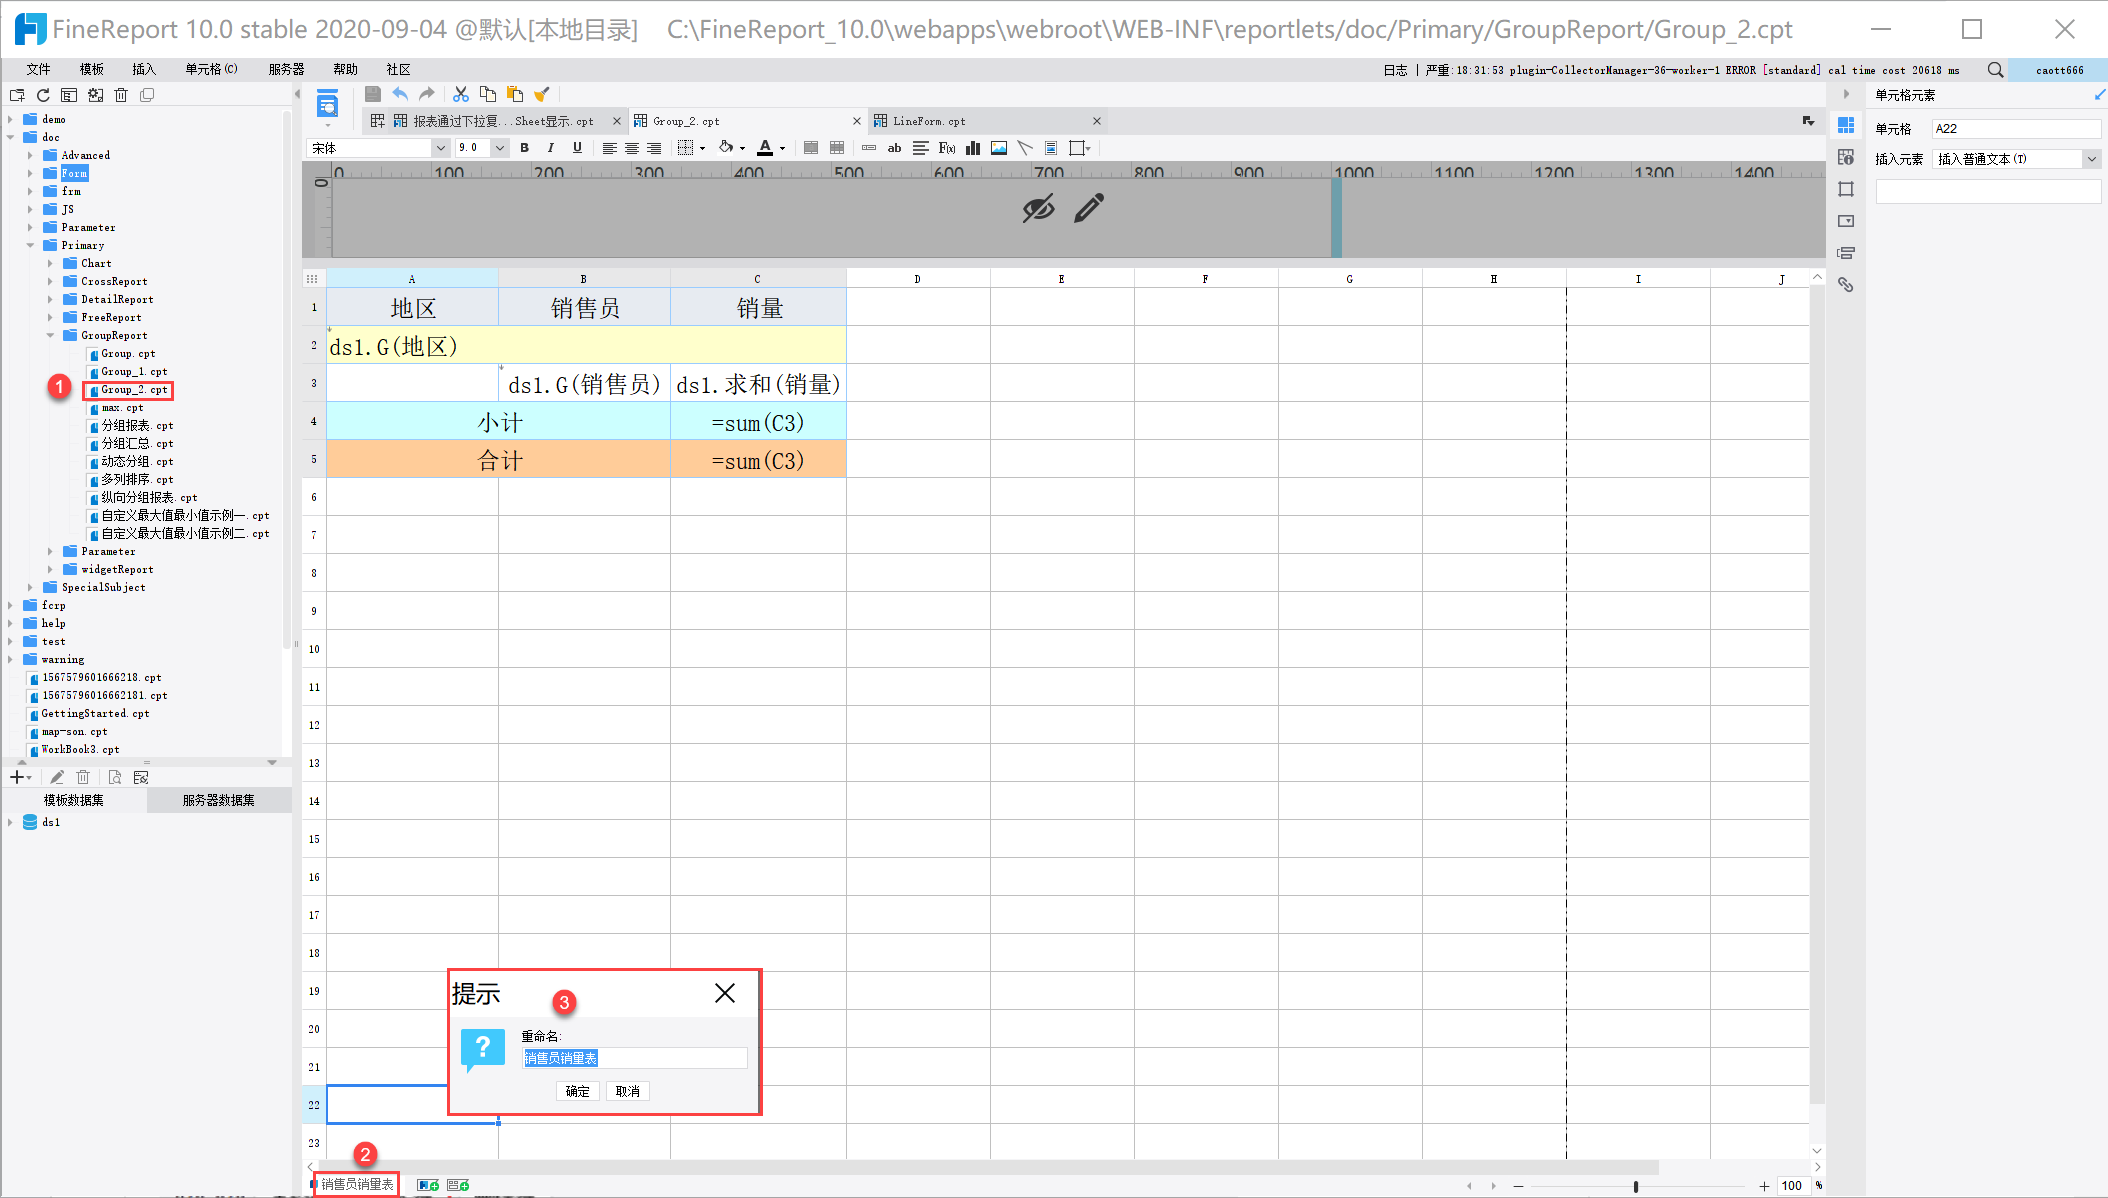Viewport: 2108px width, 1198px height.
Task: Click the insert chart icon
Action: (x=972, y=148)
